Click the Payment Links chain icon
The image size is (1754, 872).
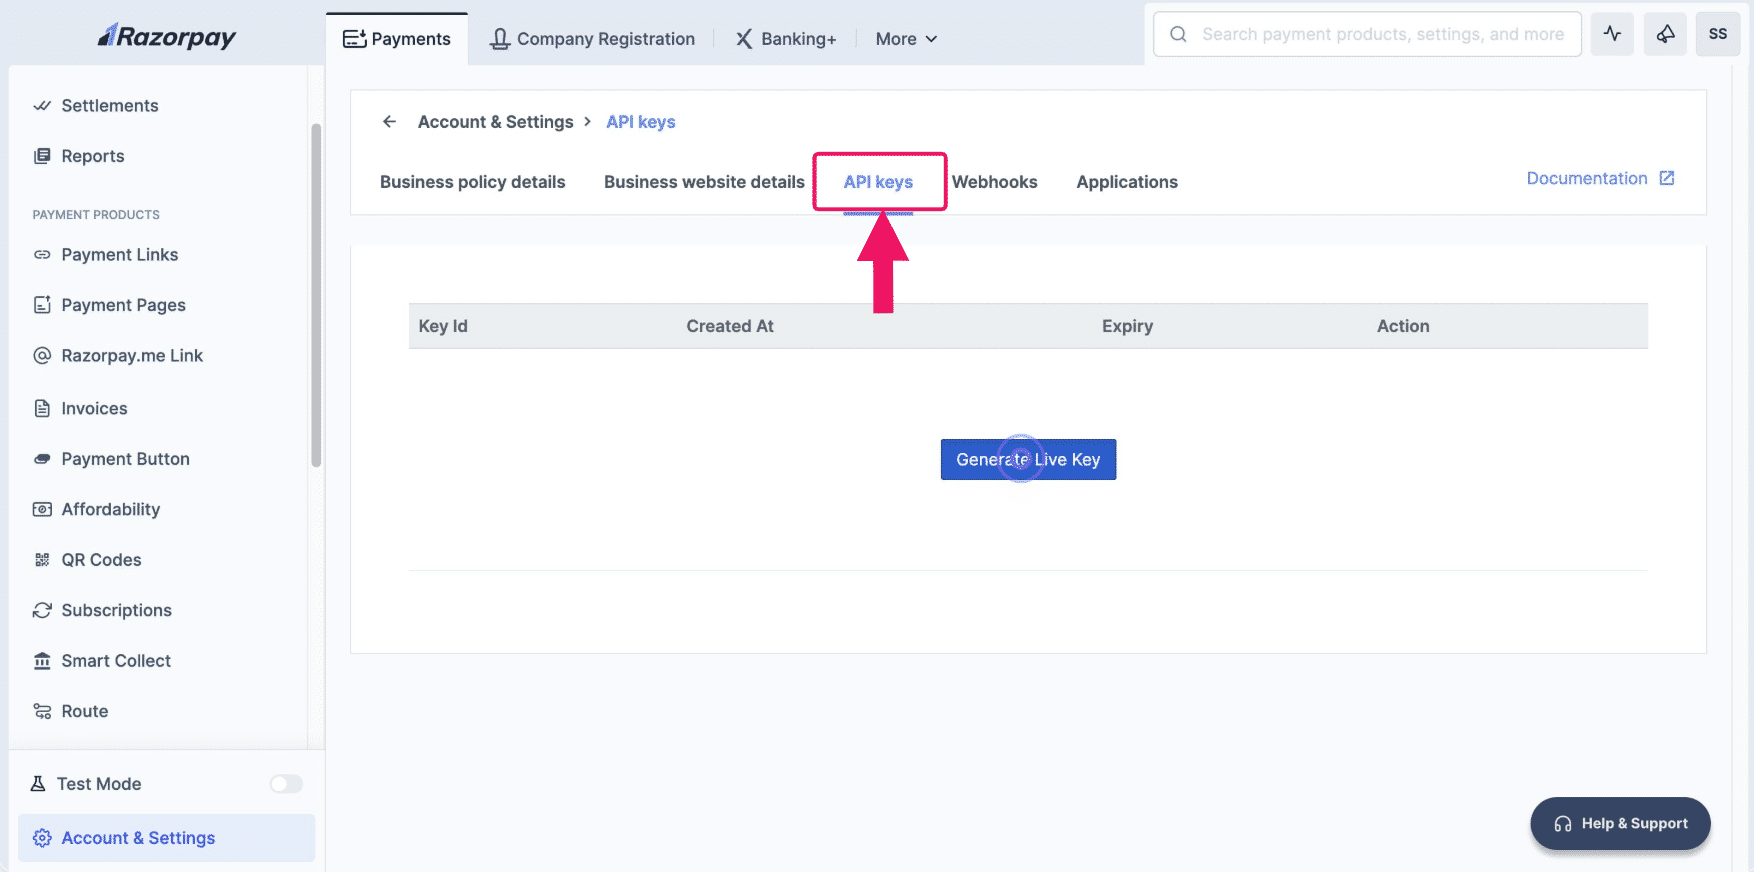[42, 255]
